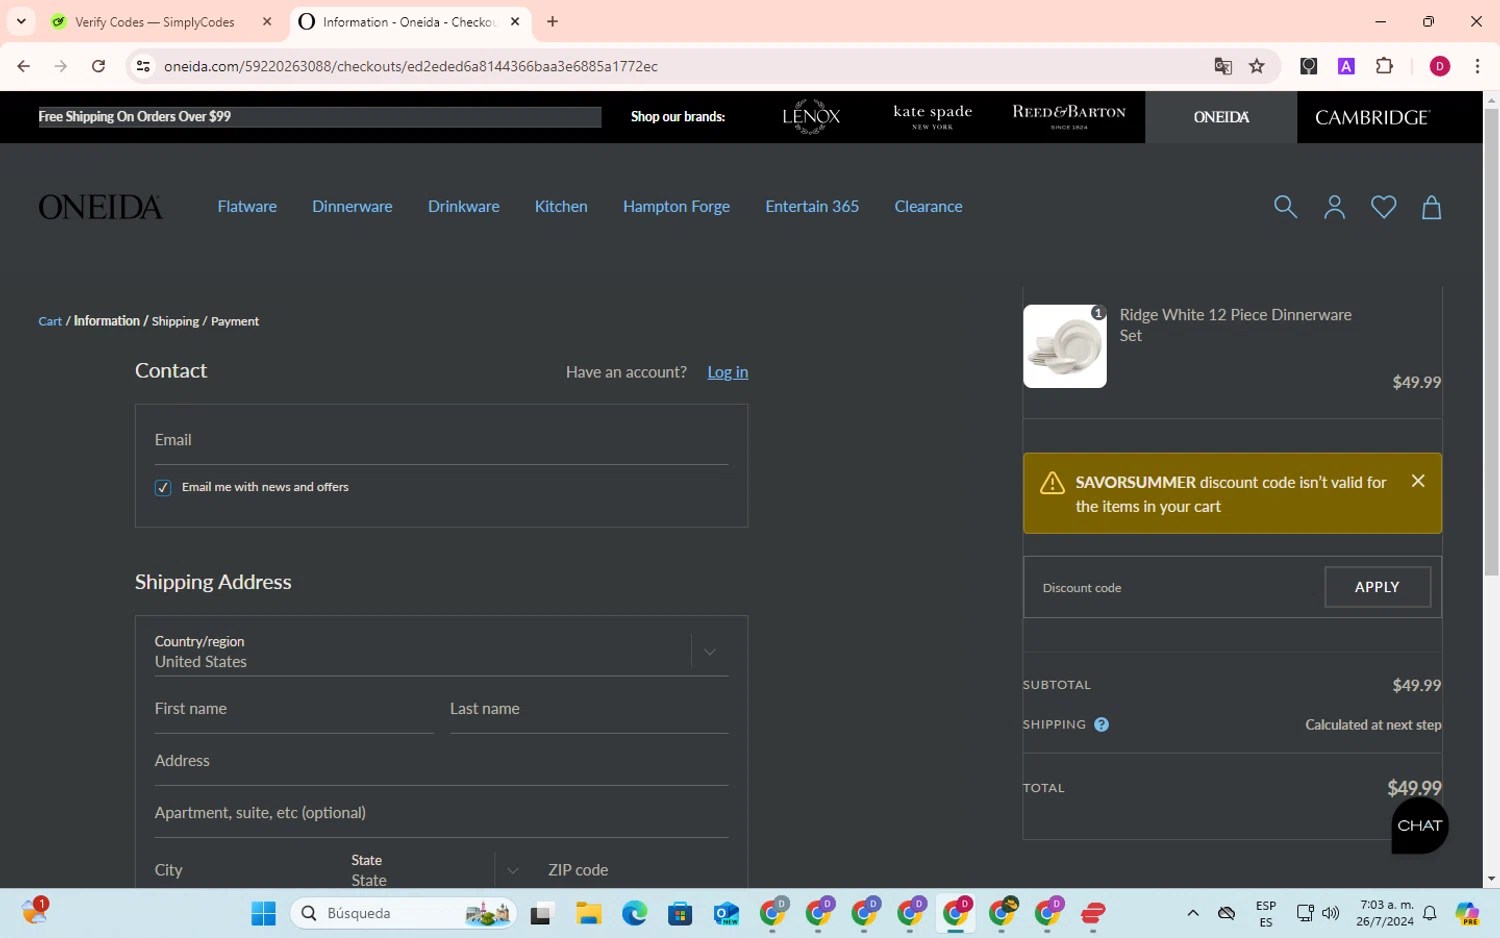Image resolution: width=1500 pixels, height=938 pixels.
Task: Open Microsoft Store from the taskbar
Action: pyautogui.click(x=680, y=913)
